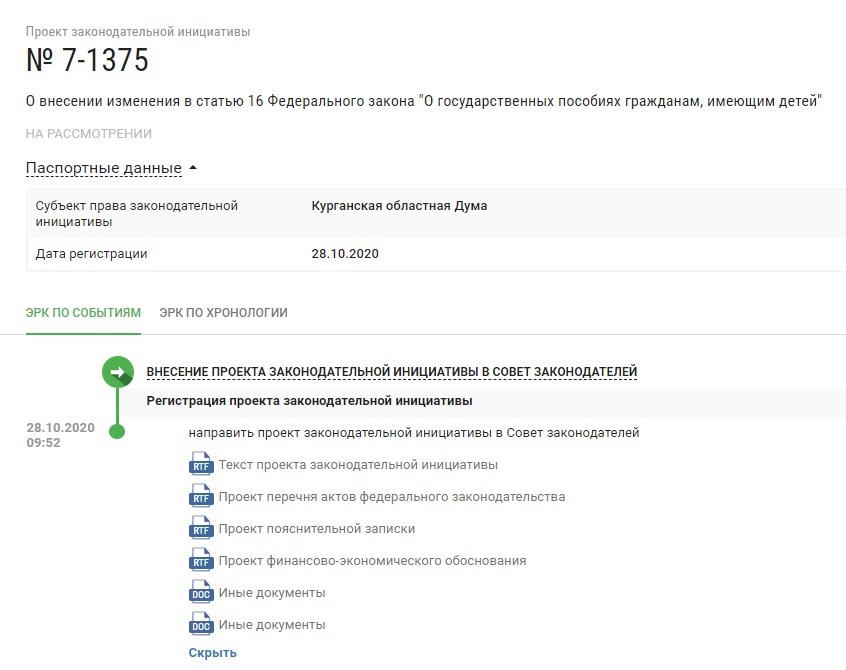This screenshot has height=670, width=846.
Task: Click the green arrow stage icon
Action: pos(118,372)
